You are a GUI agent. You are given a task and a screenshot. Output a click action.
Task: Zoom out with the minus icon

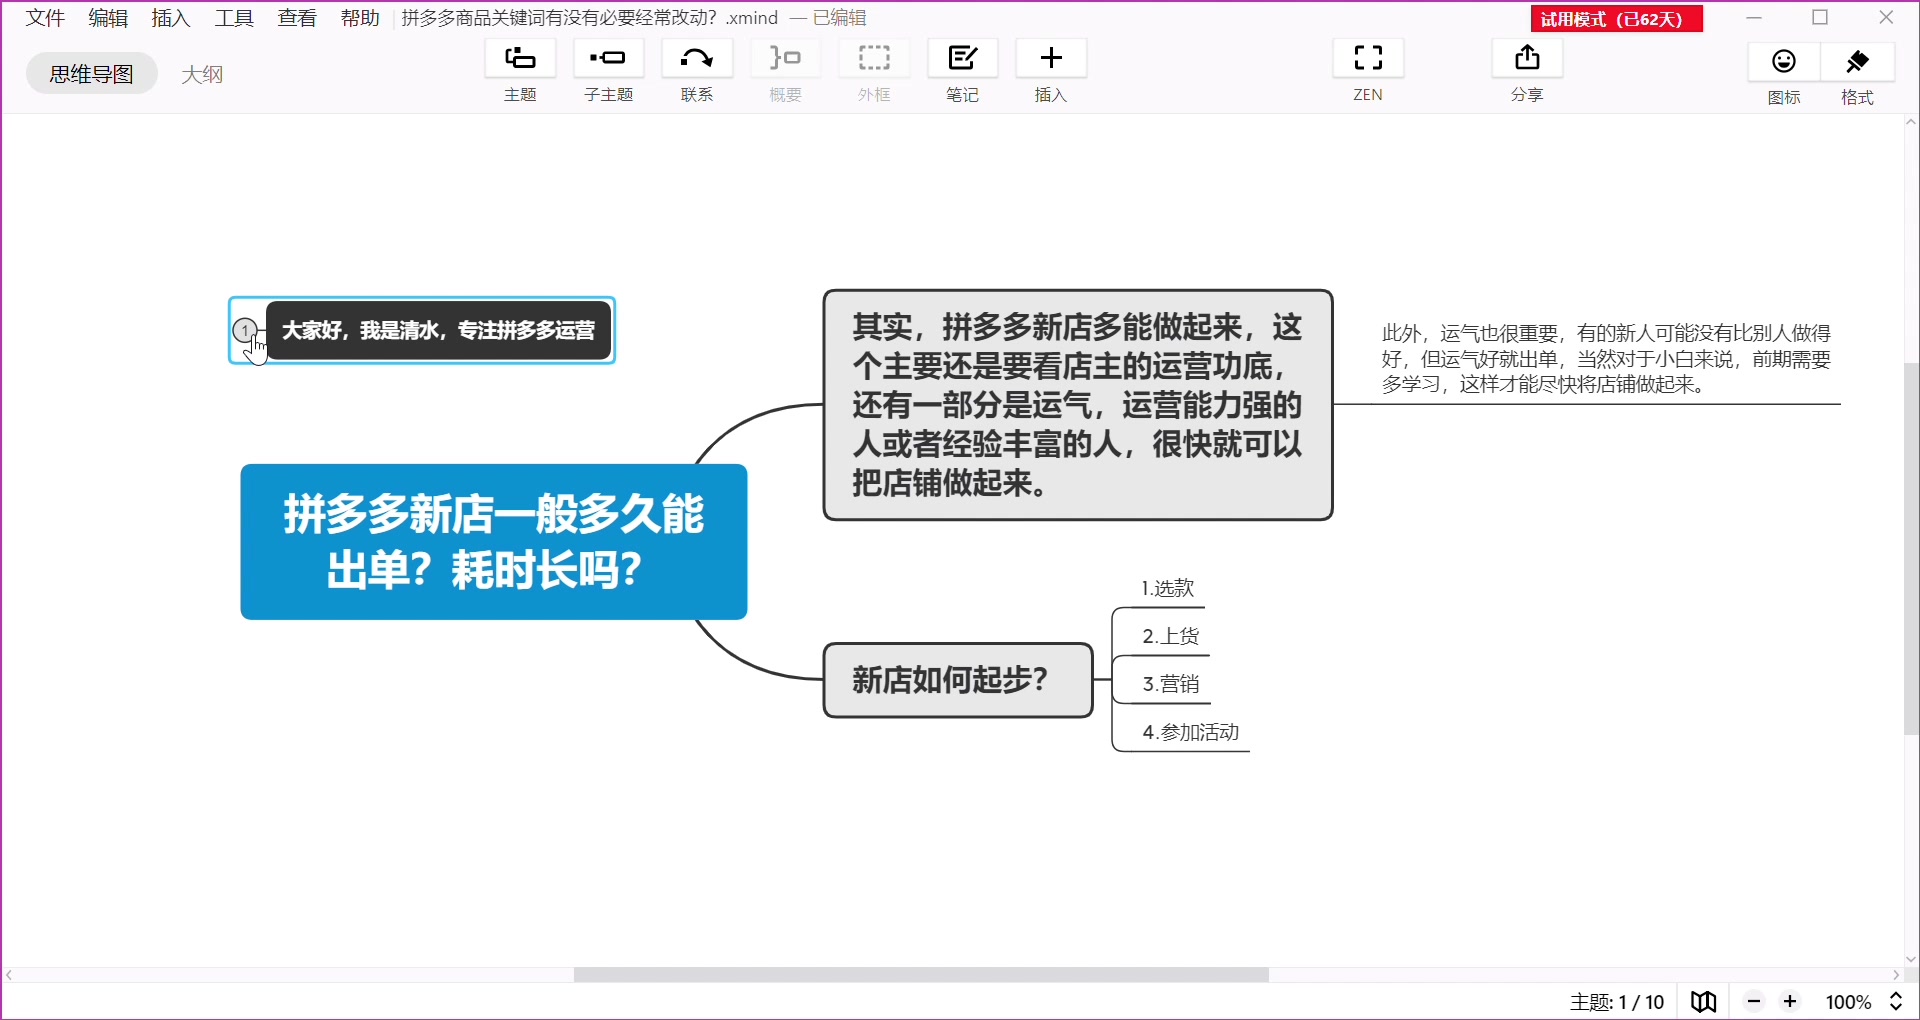click(x=1754, y=1001)
